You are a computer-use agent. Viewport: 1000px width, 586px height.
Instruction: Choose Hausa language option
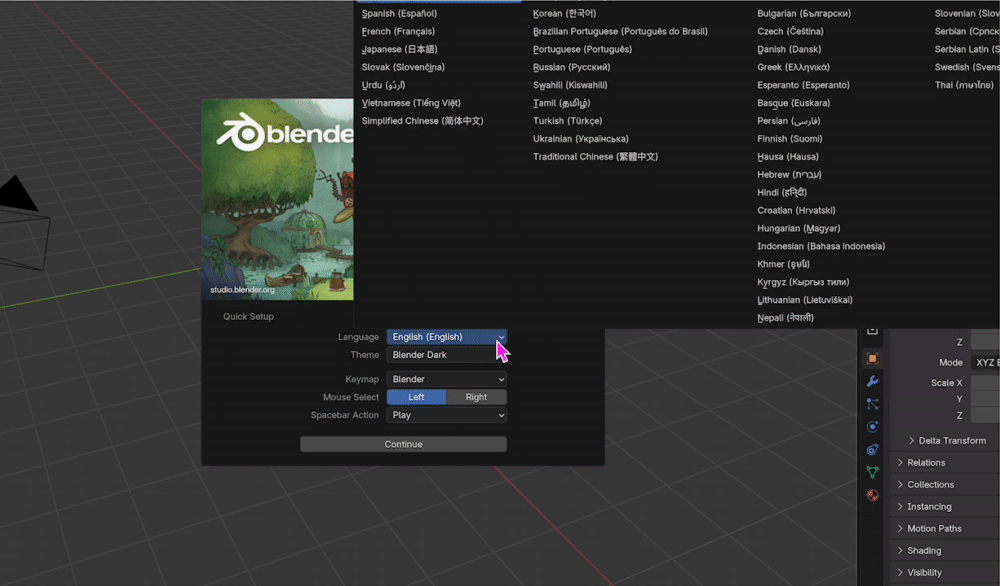788,156
